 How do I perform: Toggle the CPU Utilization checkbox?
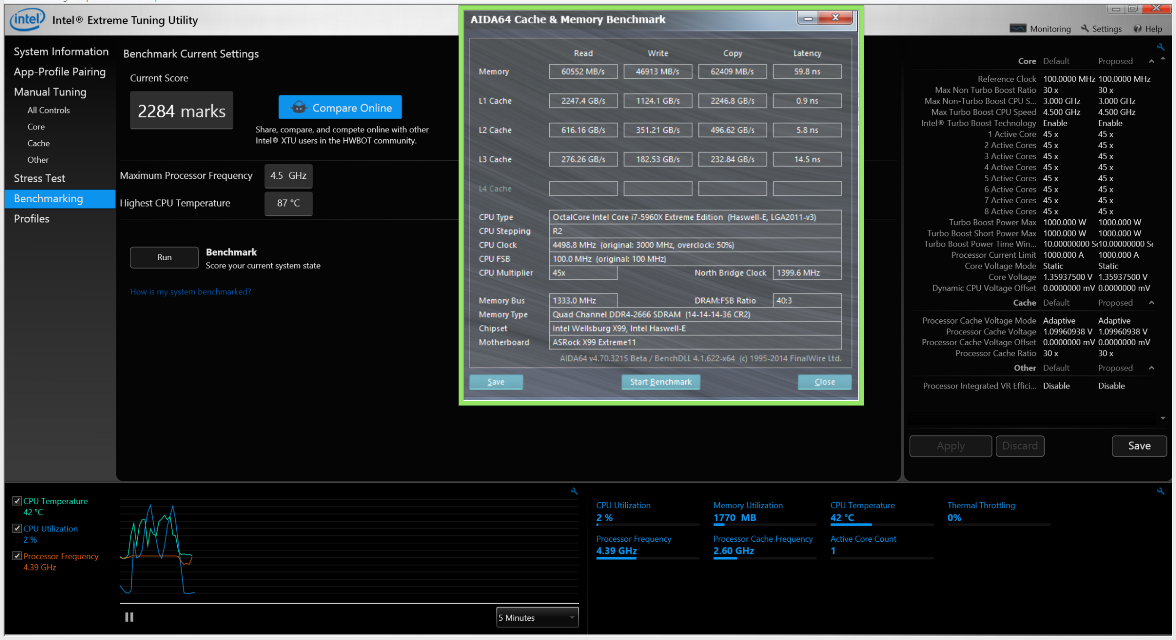point(17,529)
